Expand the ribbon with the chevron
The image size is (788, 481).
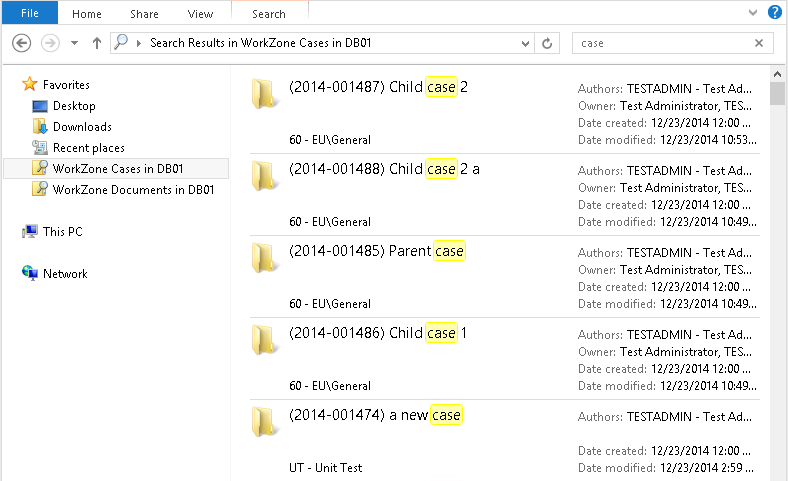coord(753,13)
